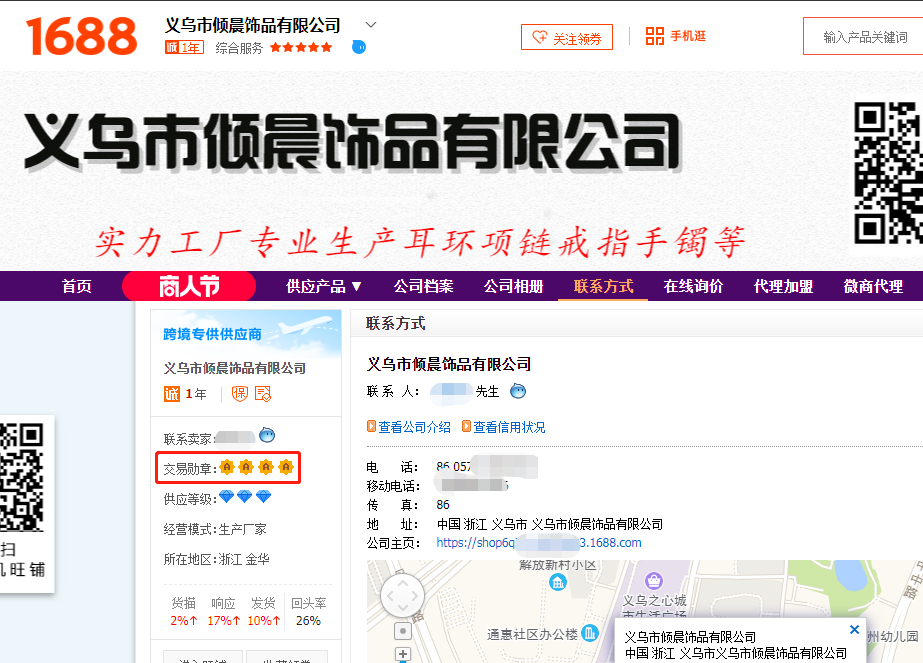This screenshot has width=923, height=663.
Task: Click the header 诚 1年 badge
Action: point(184,48)
